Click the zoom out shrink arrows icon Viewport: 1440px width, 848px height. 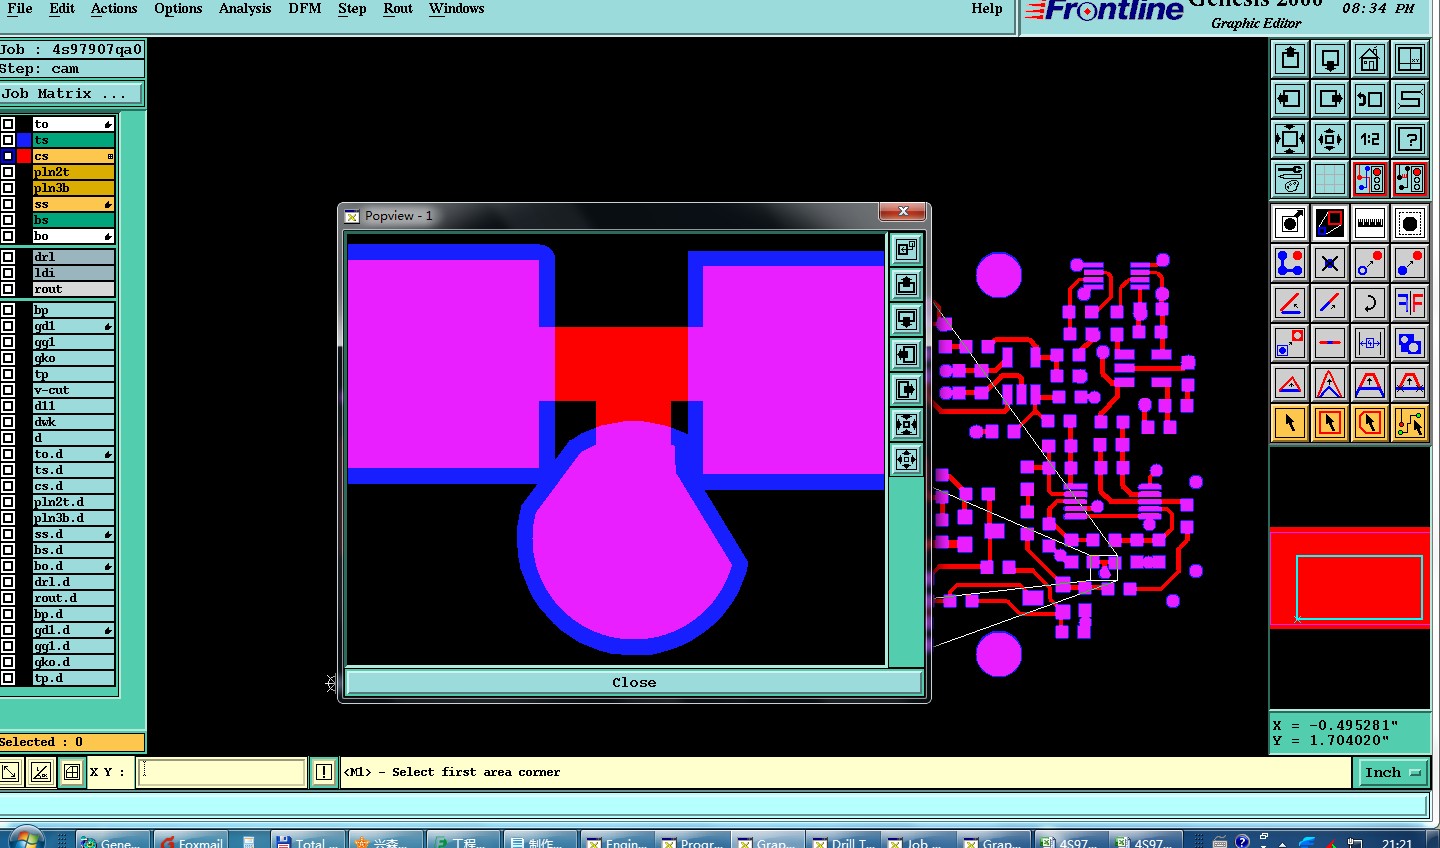[1330, 139]
